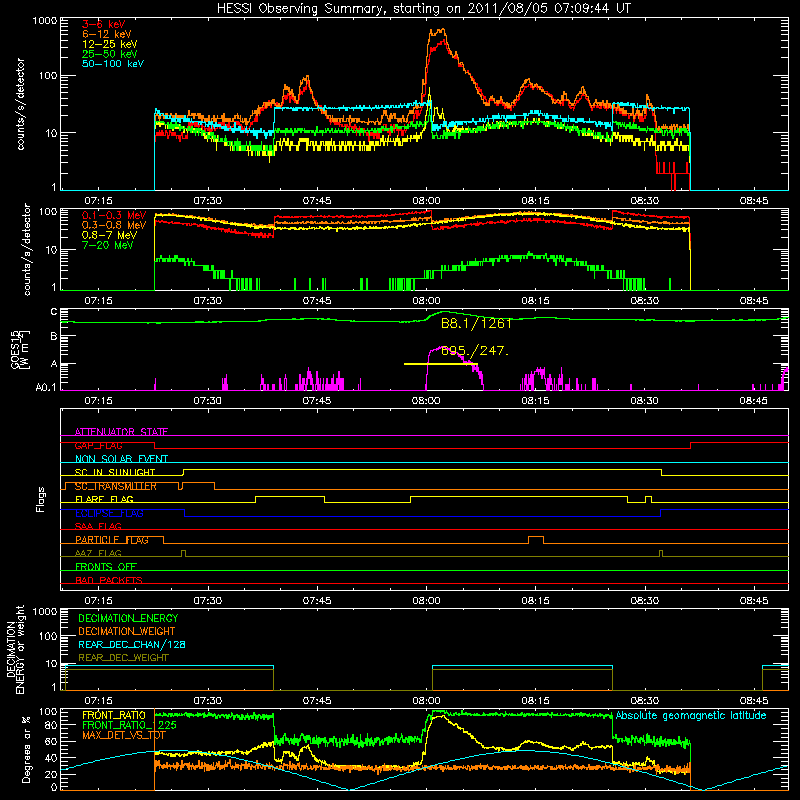
Task: Click the GOES15 y-axis label
Action: pyautogui.click(x=20, y=350)
